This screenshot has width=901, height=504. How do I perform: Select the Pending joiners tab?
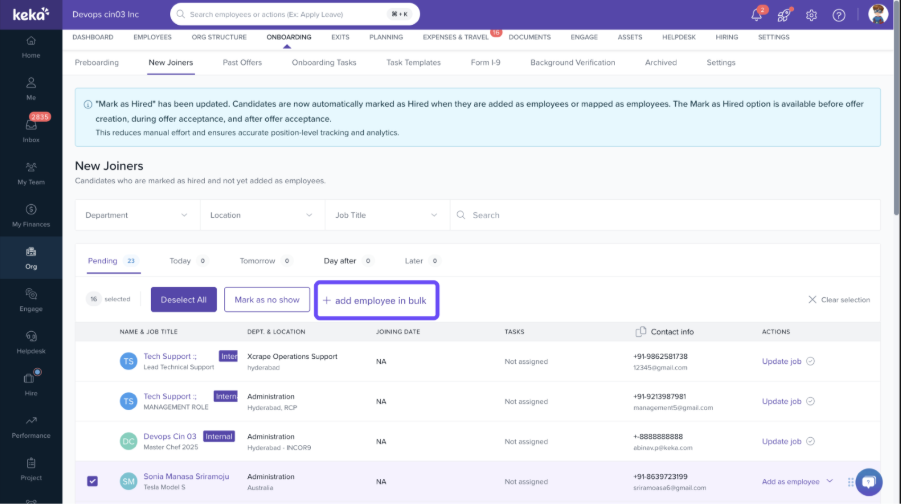click(113, 261)
